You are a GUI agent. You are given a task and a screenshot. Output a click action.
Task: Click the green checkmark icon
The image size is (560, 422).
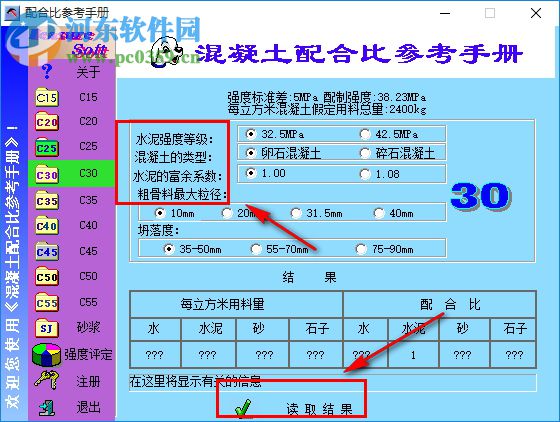[x=243, y=408]
